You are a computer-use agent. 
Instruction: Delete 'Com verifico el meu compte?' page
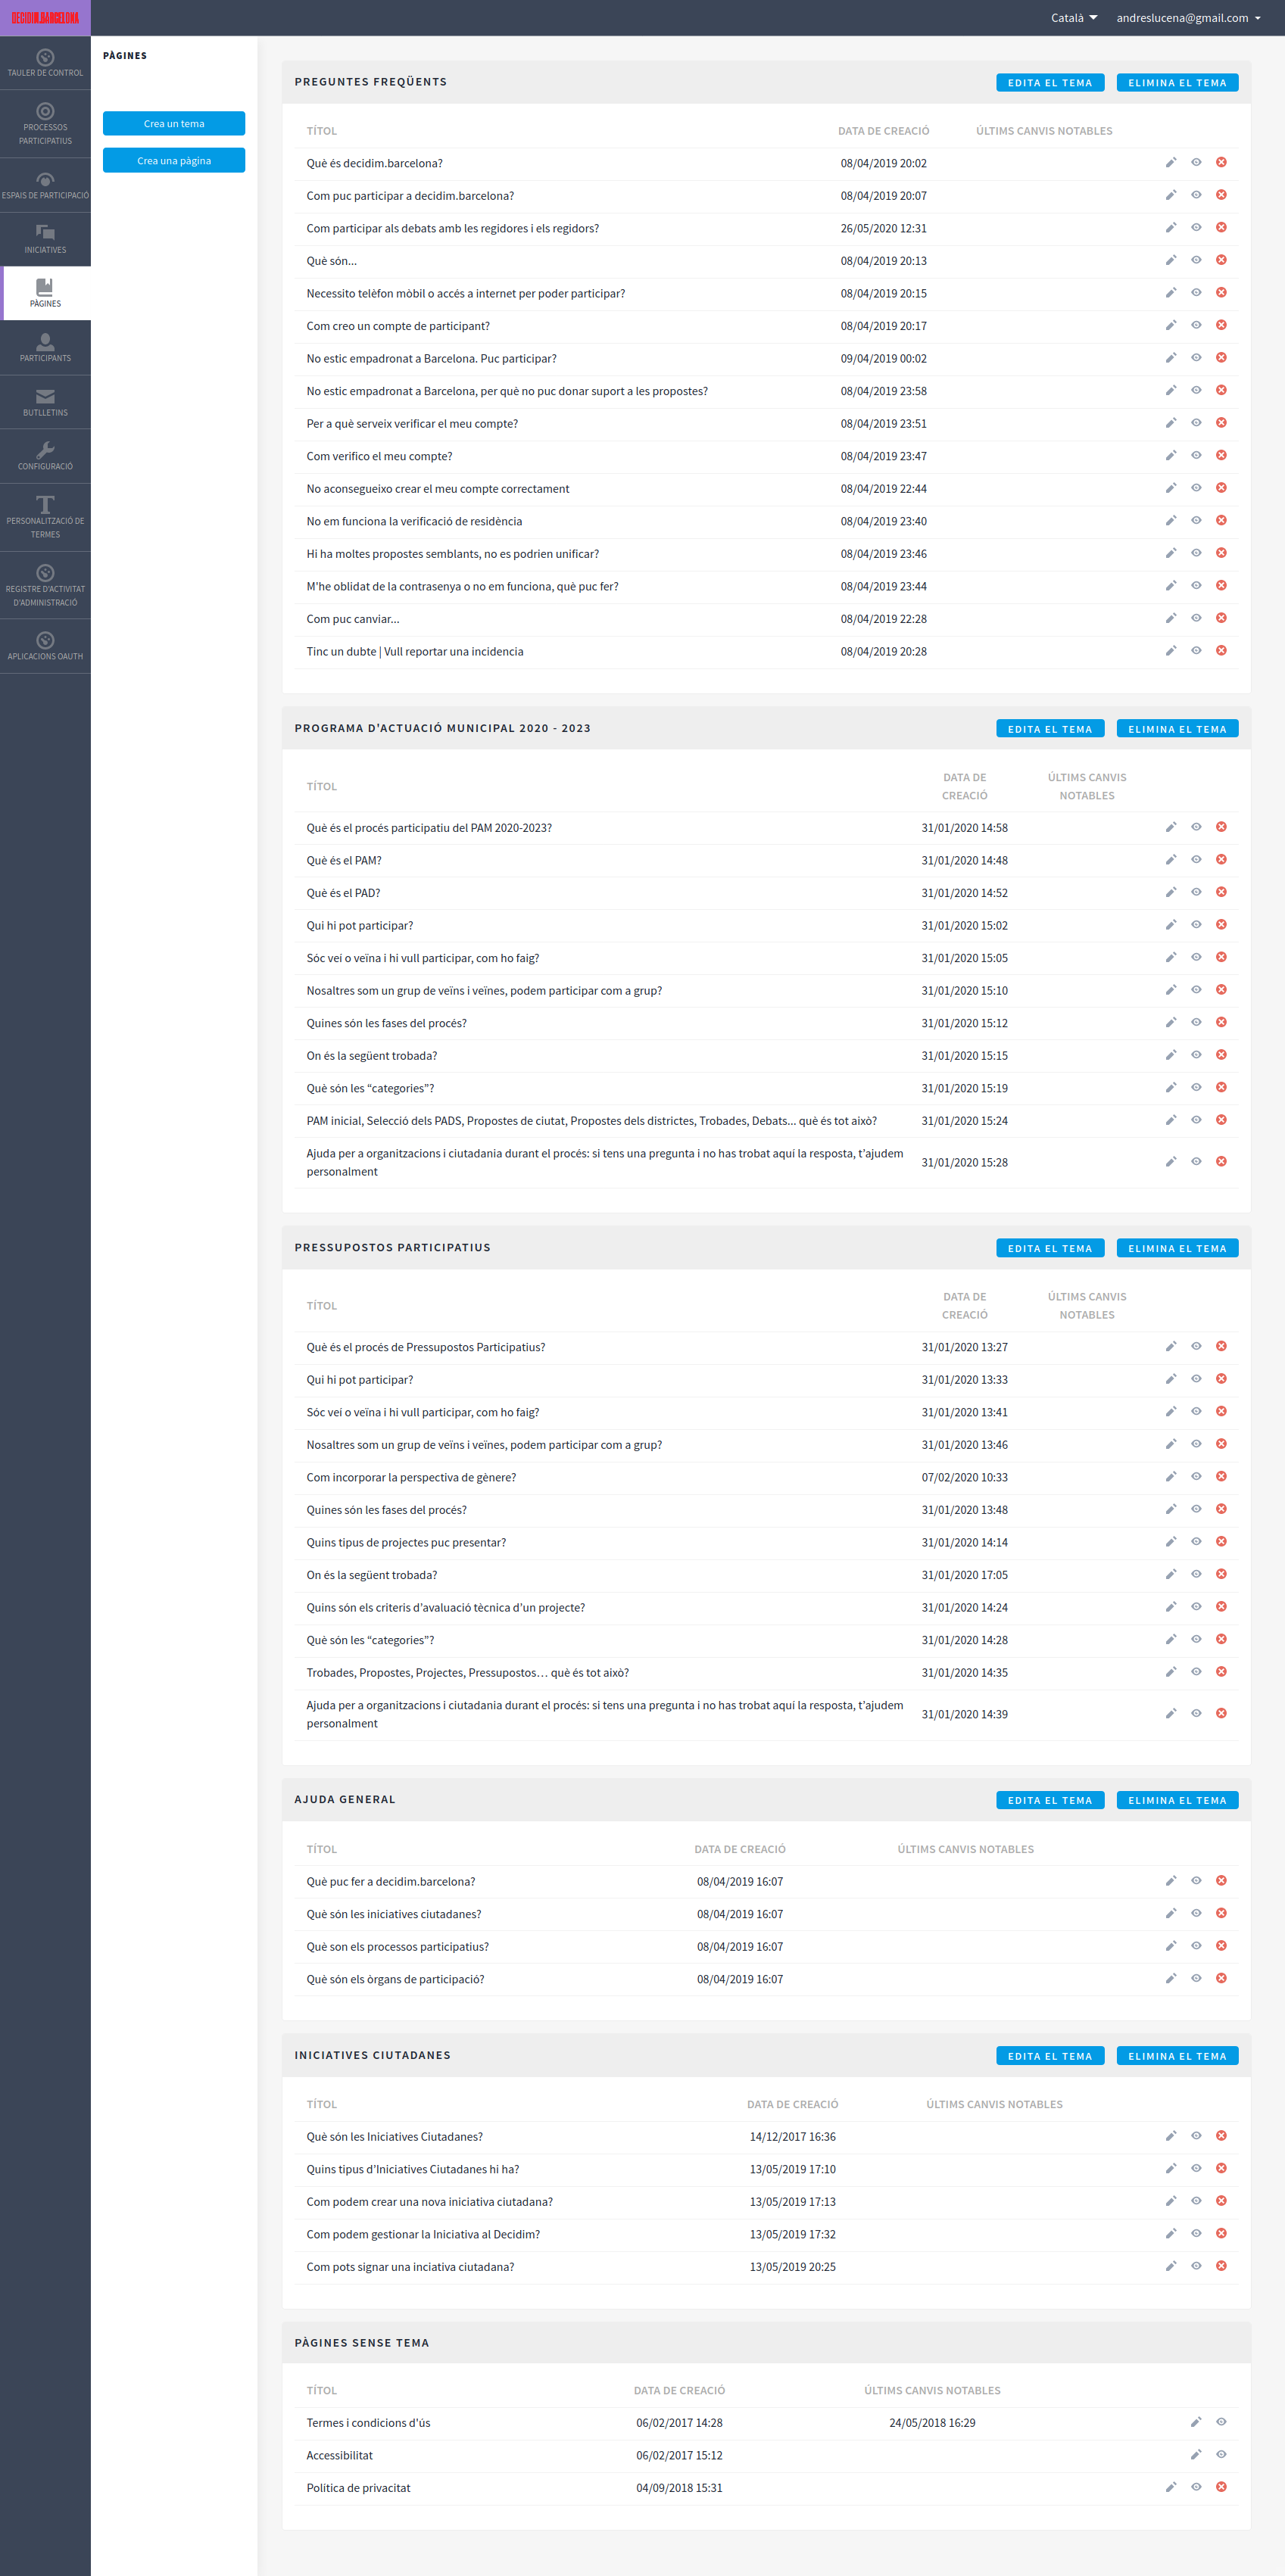point(1221,455)
